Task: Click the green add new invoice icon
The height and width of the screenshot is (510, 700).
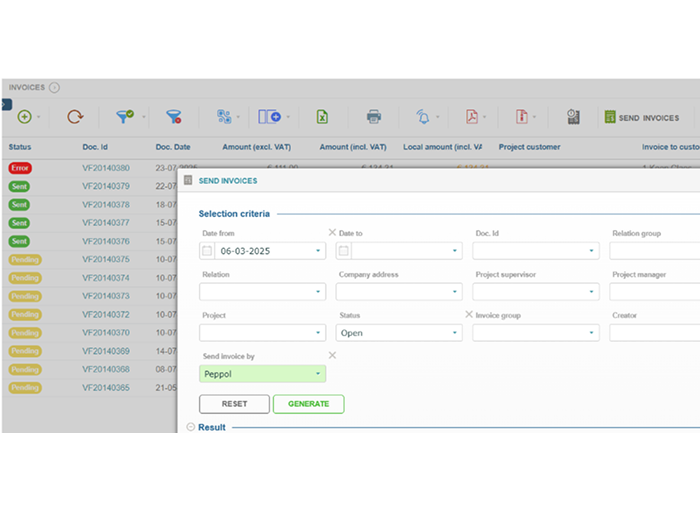Action: [24, 117]
